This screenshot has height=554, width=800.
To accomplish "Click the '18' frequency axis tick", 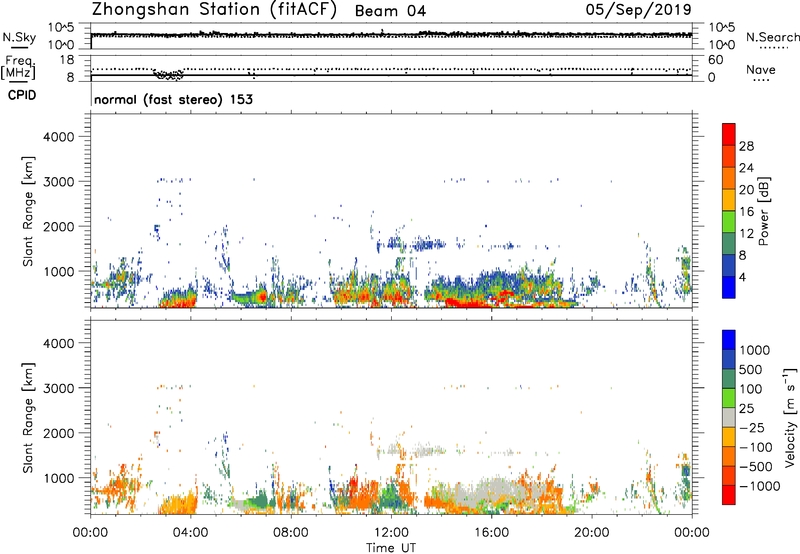I will click(67, 60).
